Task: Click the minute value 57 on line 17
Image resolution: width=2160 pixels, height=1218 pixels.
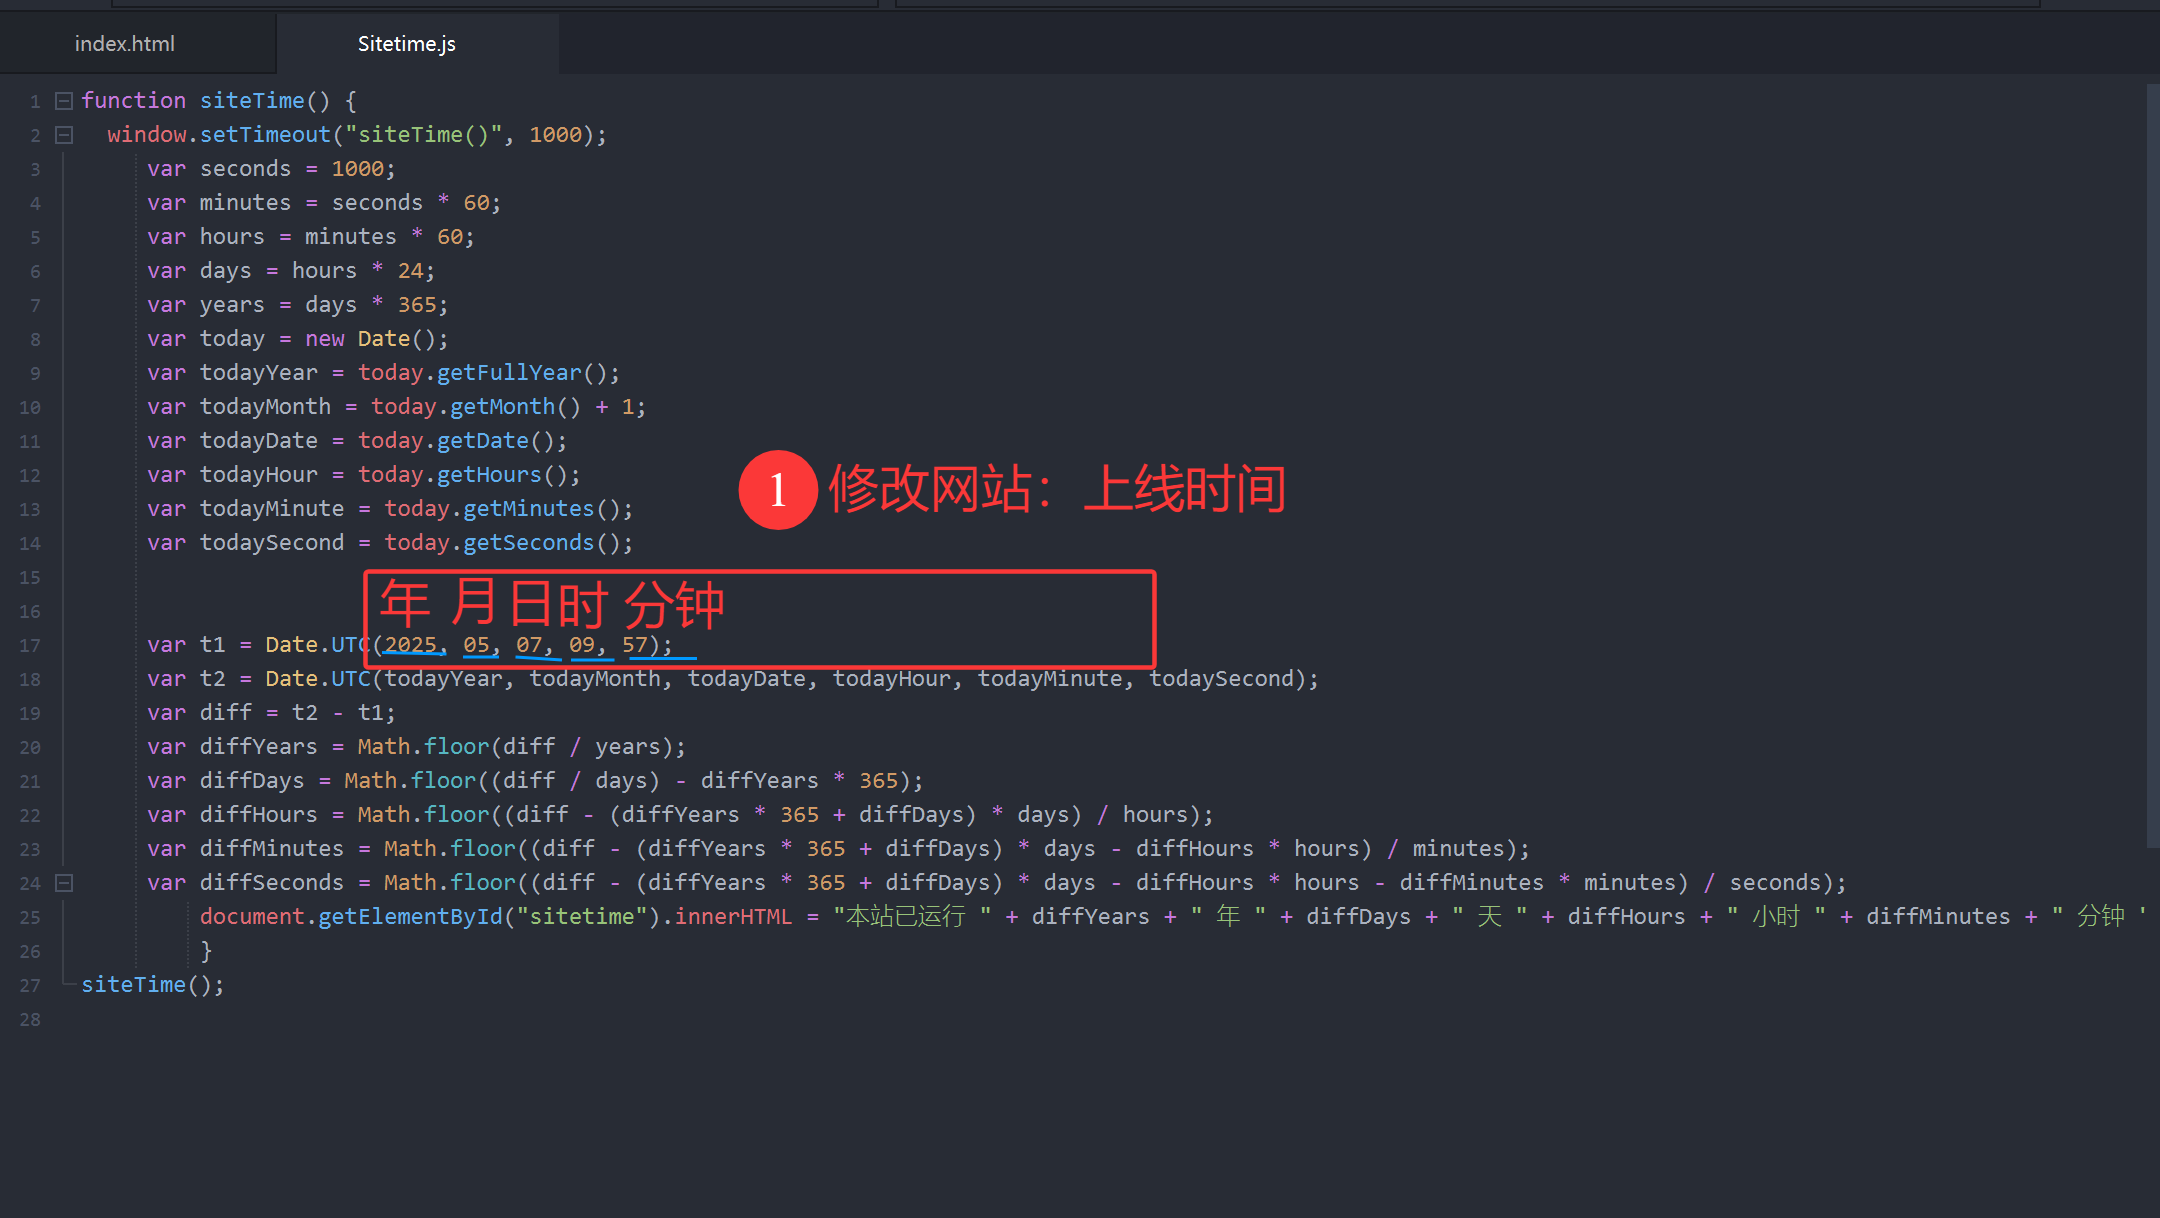Action: 635,645
